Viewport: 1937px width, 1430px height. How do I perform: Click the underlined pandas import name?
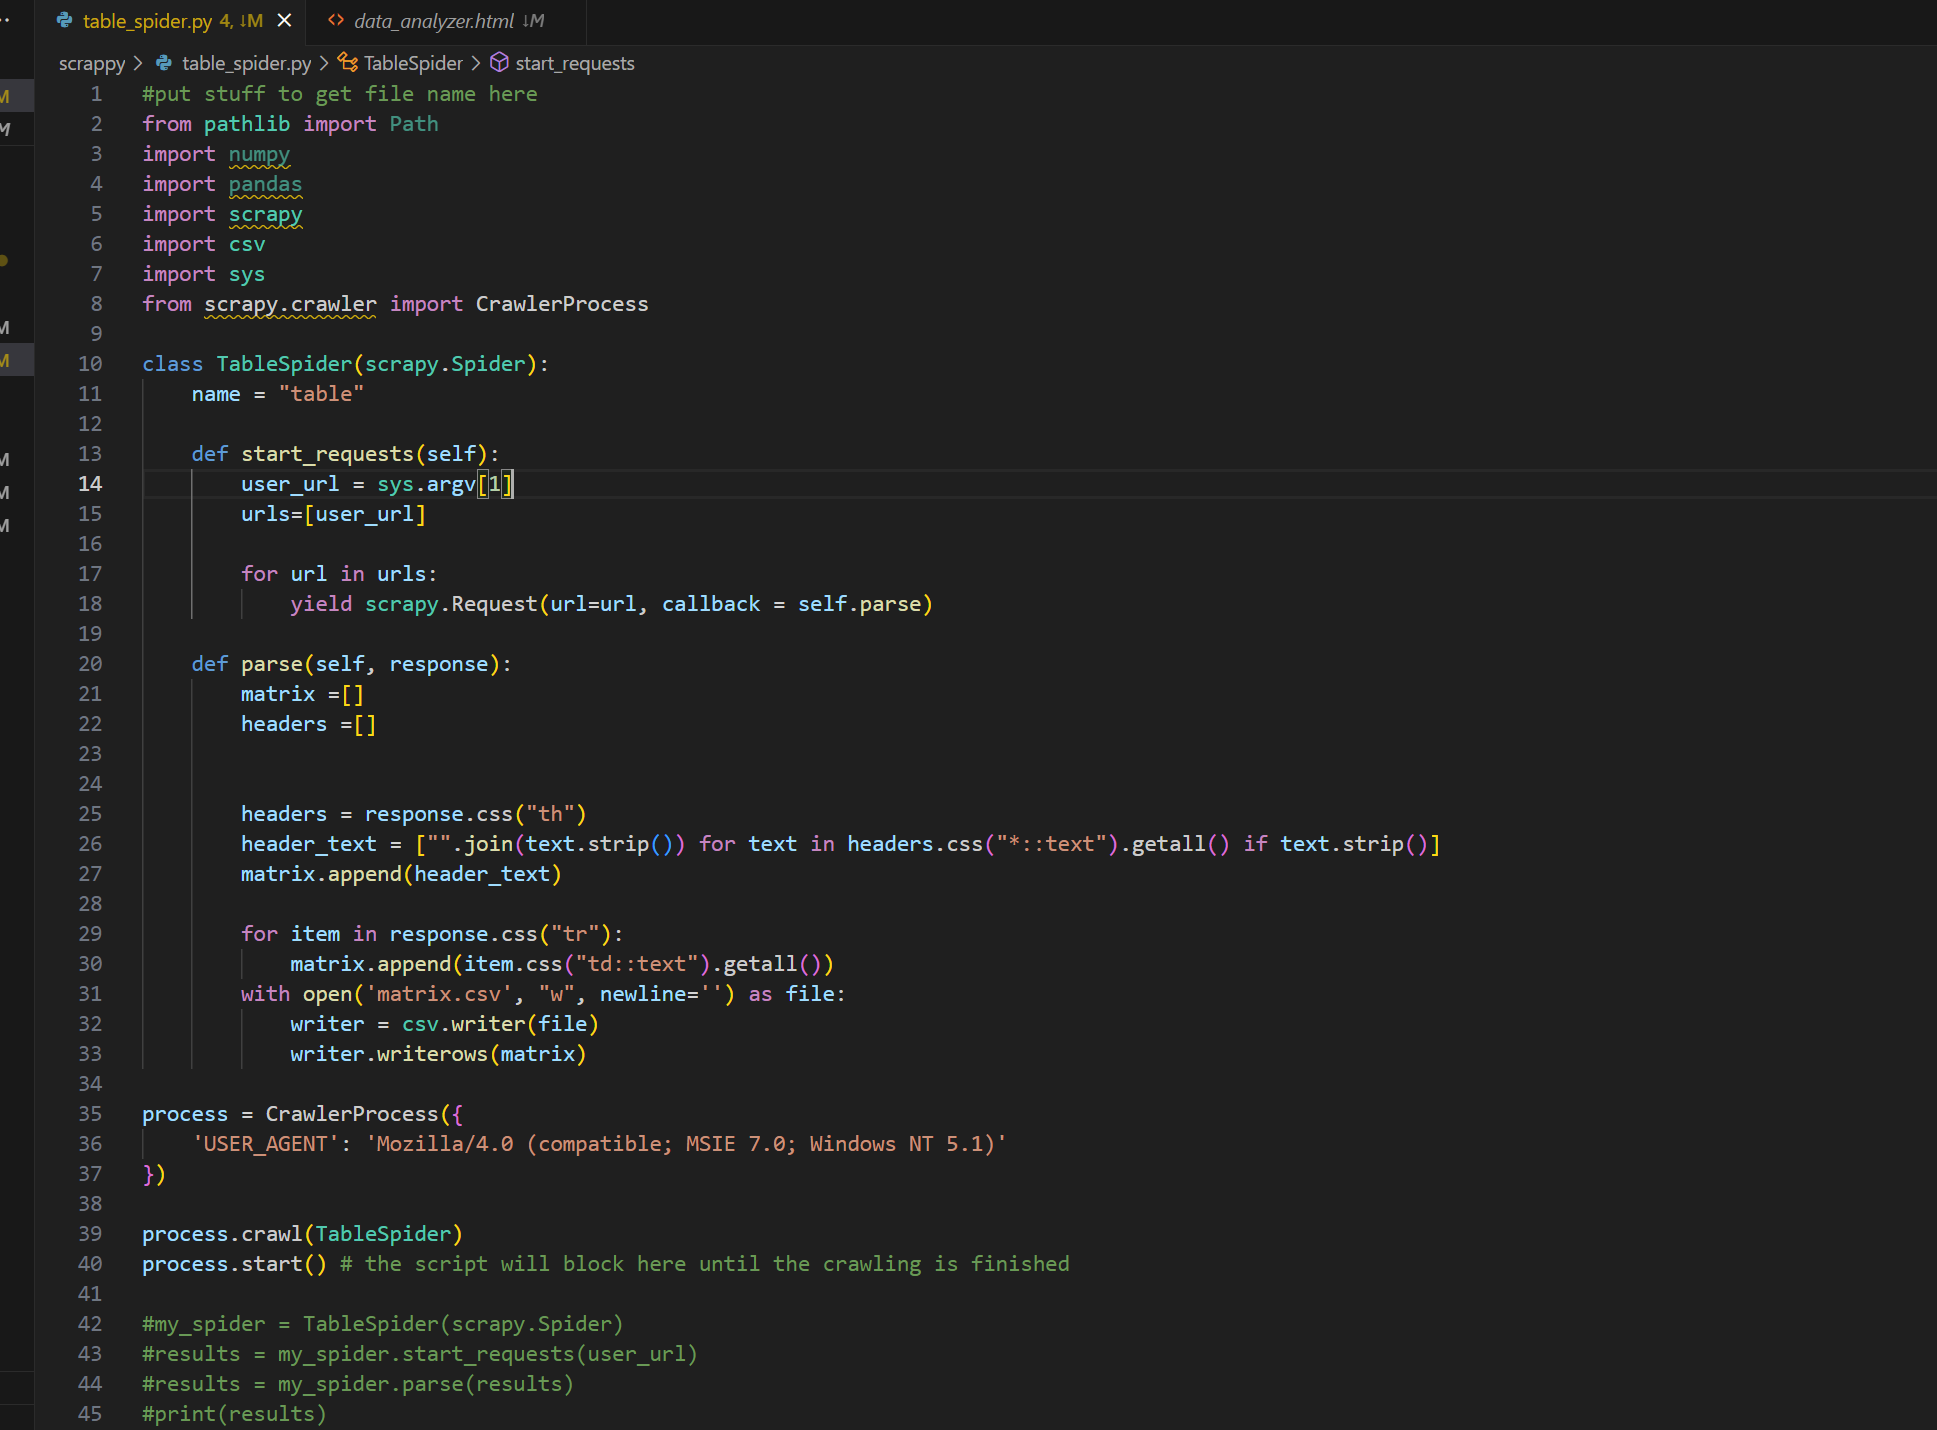tap(265, 184)
